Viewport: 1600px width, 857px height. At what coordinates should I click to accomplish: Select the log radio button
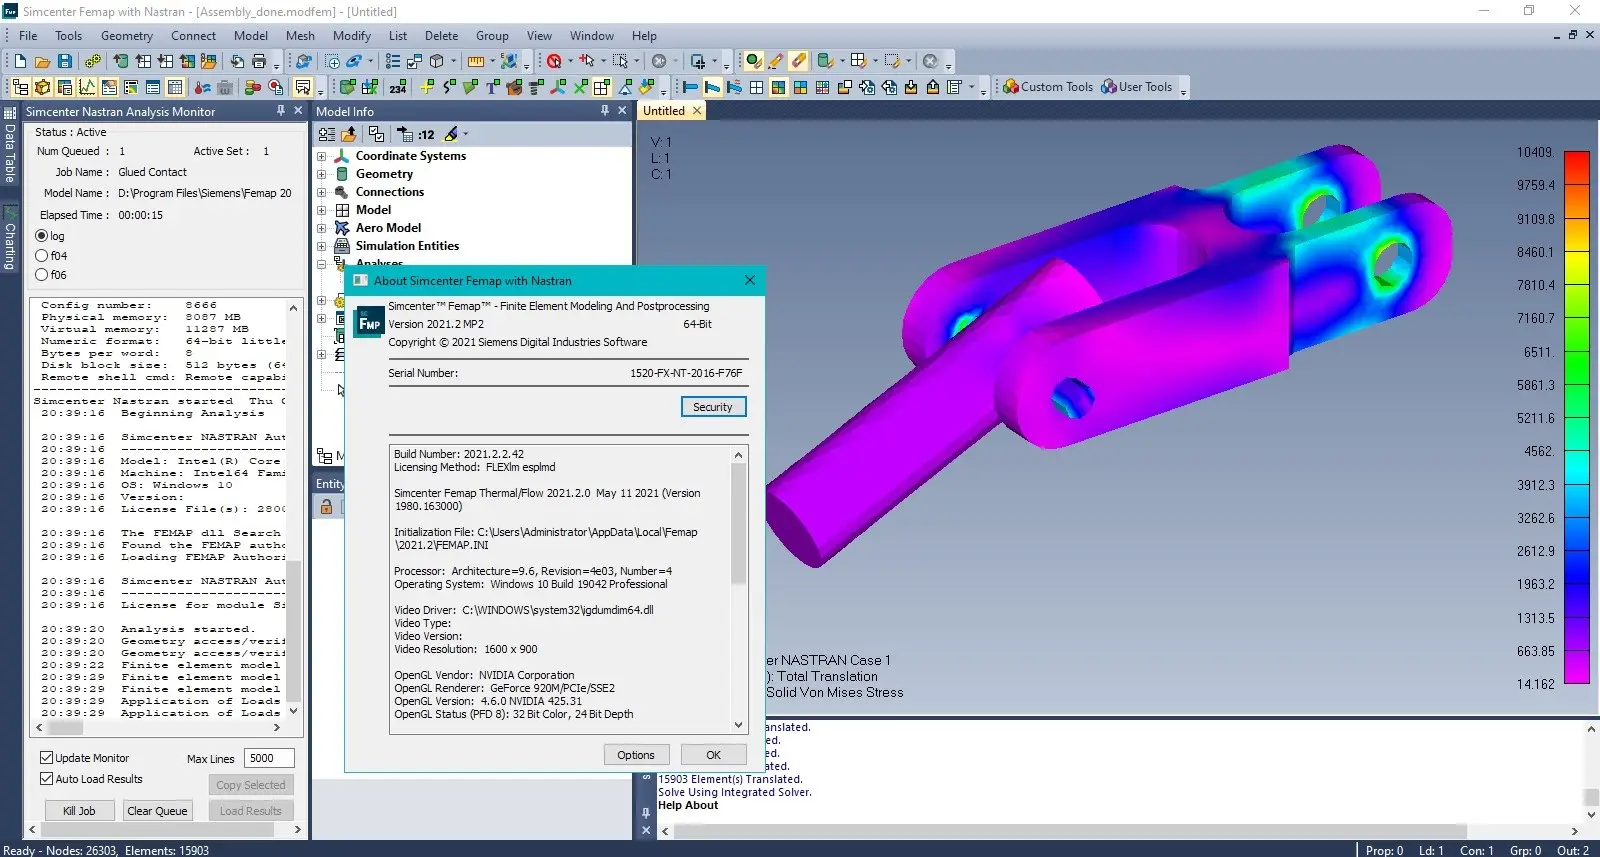point(42,236)
